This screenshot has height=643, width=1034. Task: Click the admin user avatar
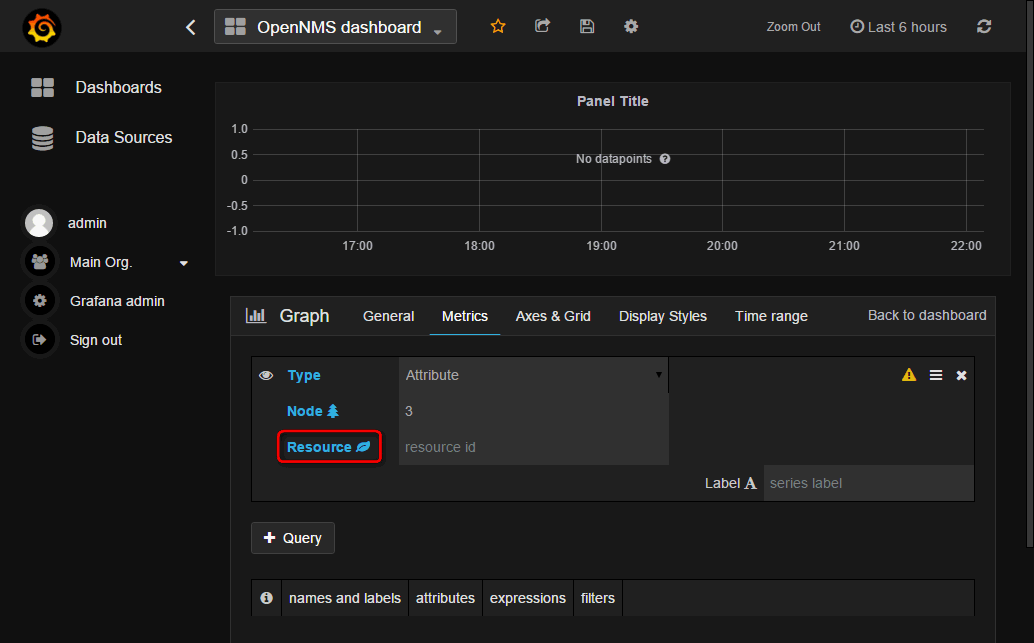coord(39,223)
